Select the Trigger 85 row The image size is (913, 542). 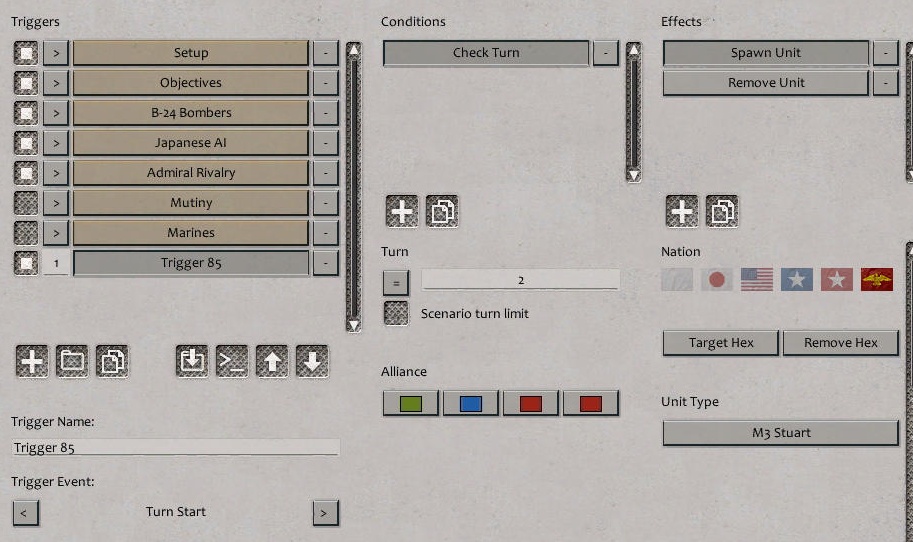point(191,263)
